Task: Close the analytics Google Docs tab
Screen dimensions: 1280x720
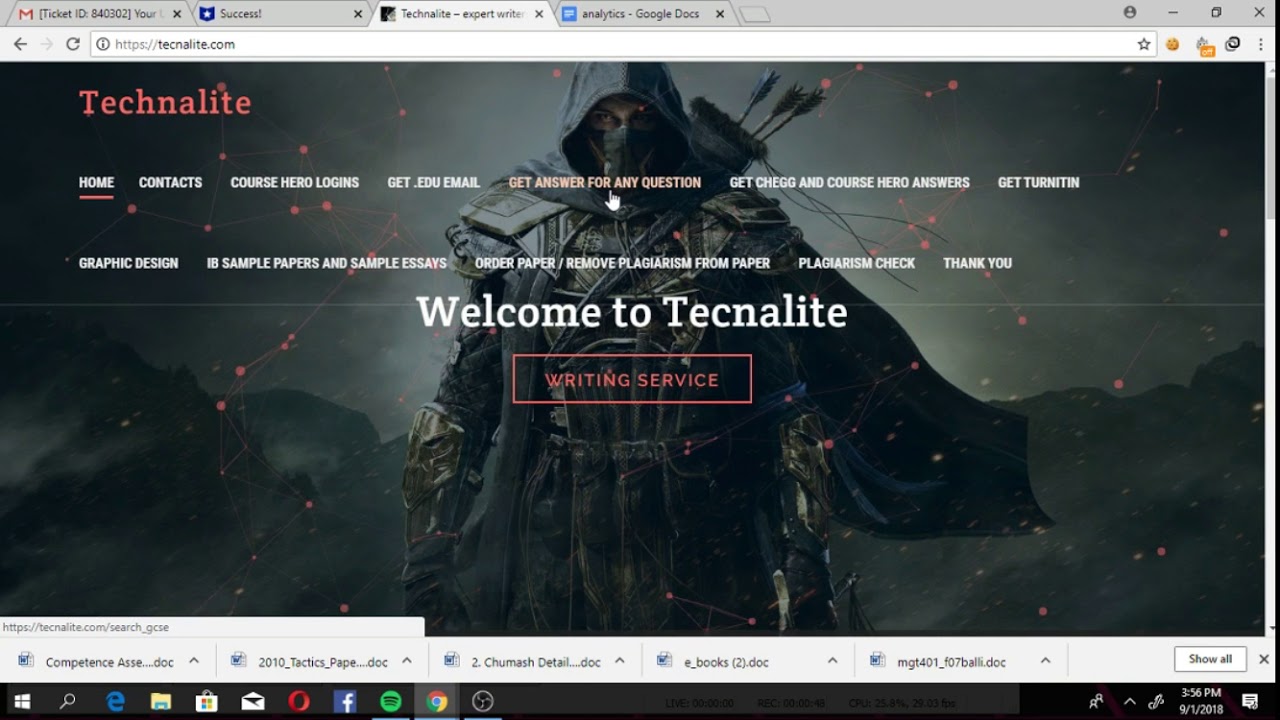Action: click(720, 14)
